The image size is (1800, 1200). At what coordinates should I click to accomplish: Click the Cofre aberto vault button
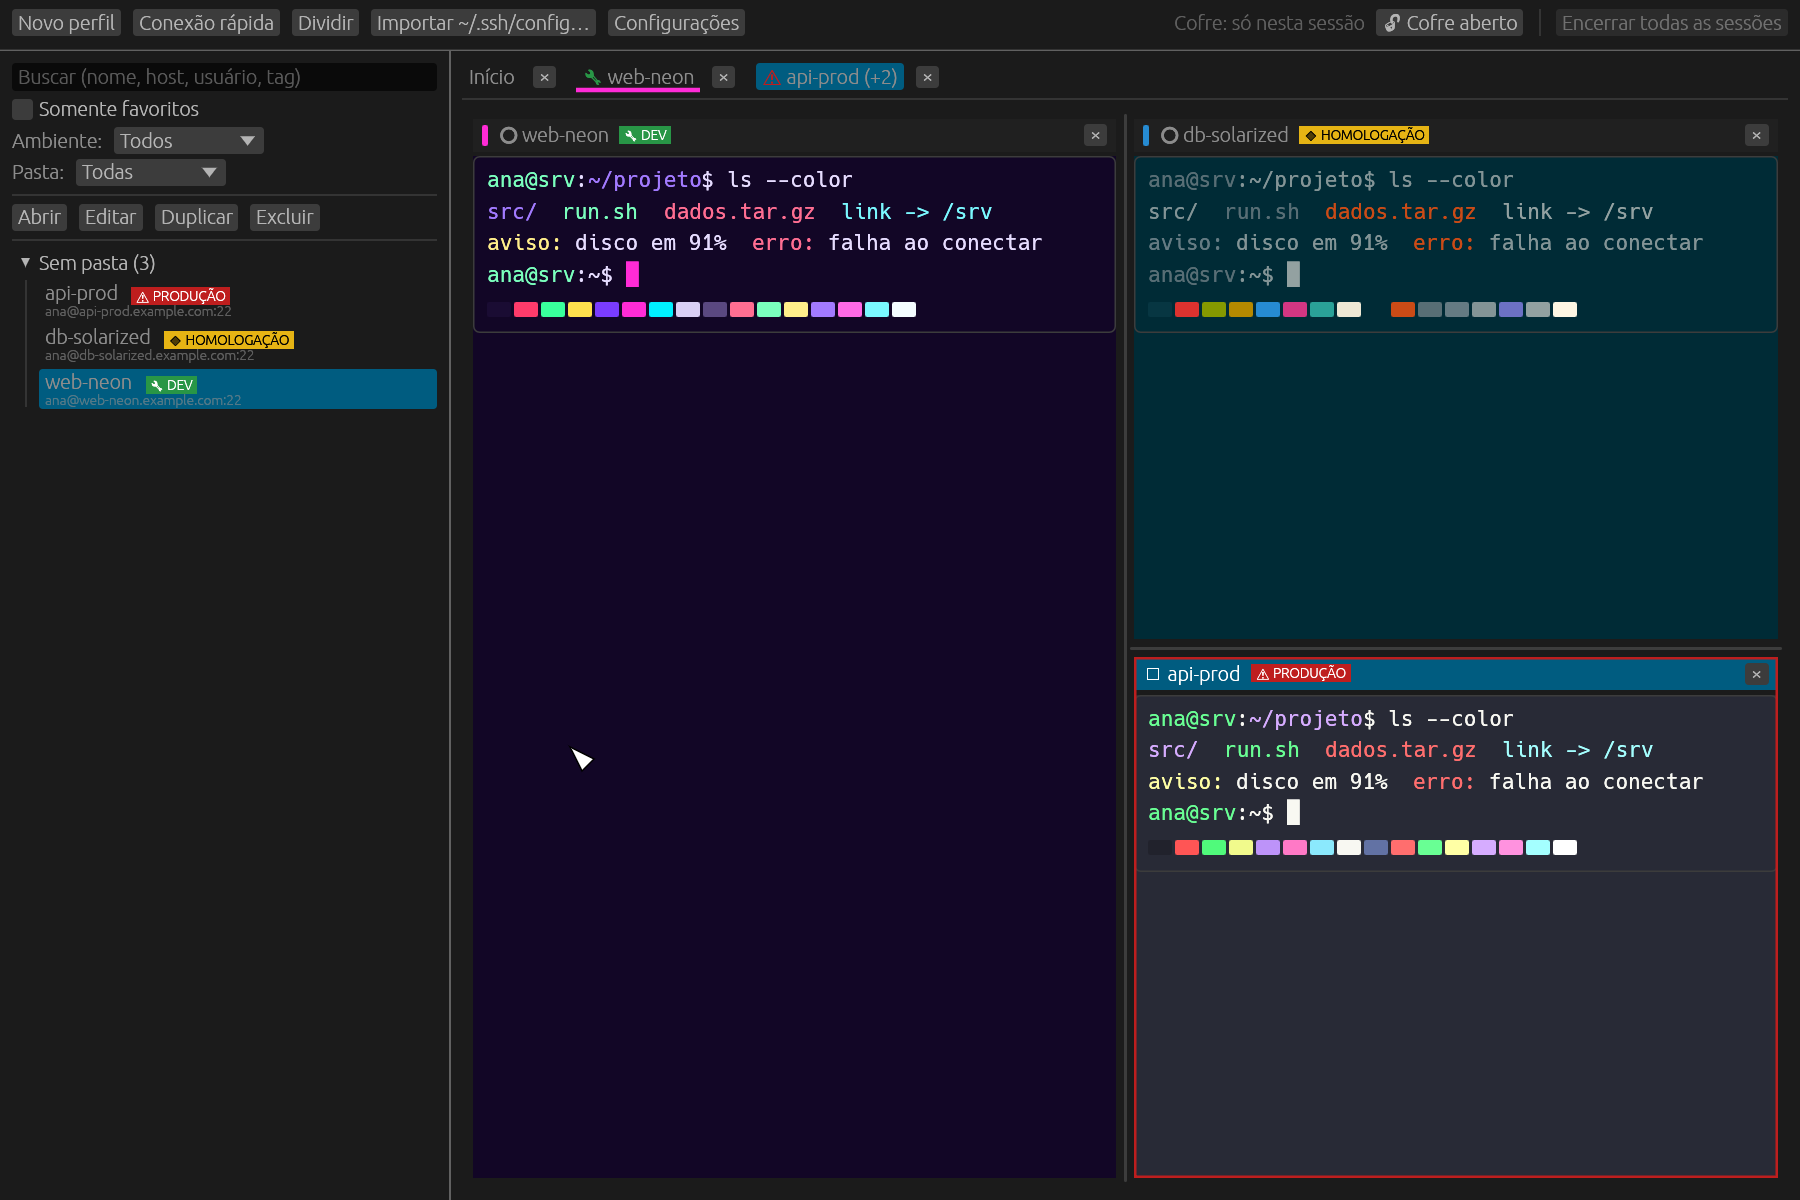1449,23
